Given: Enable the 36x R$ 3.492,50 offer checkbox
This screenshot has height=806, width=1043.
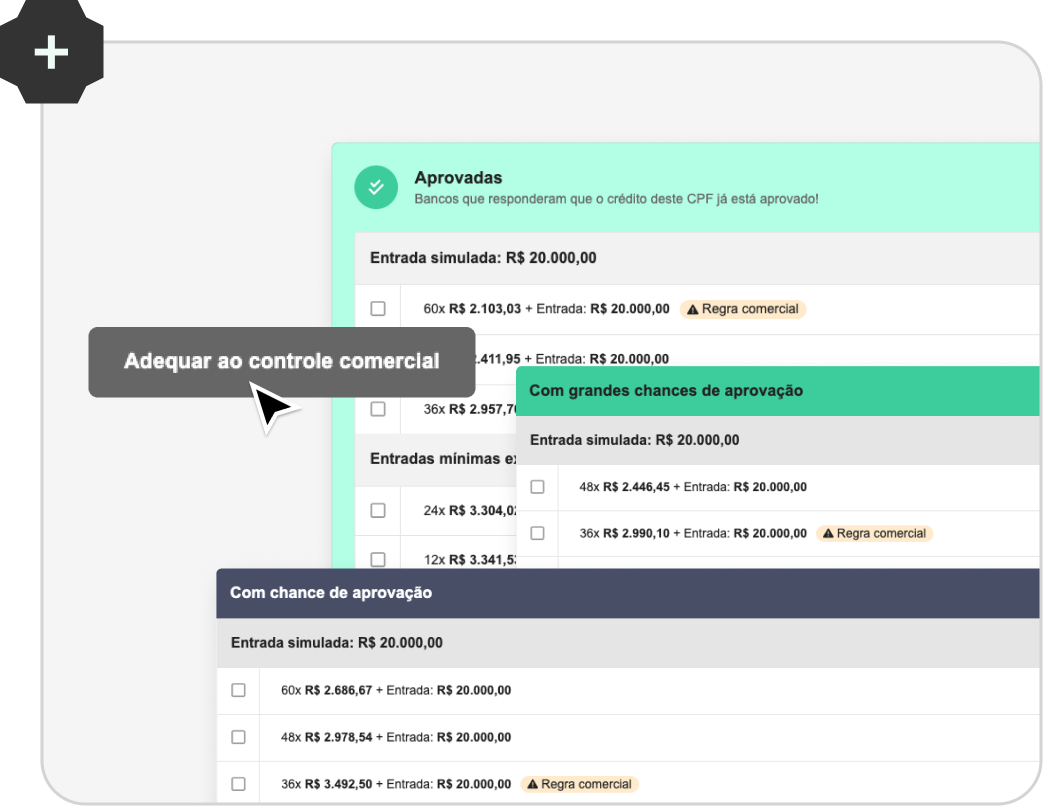Looking at the screenshot, I should click(x=238, y=784).
